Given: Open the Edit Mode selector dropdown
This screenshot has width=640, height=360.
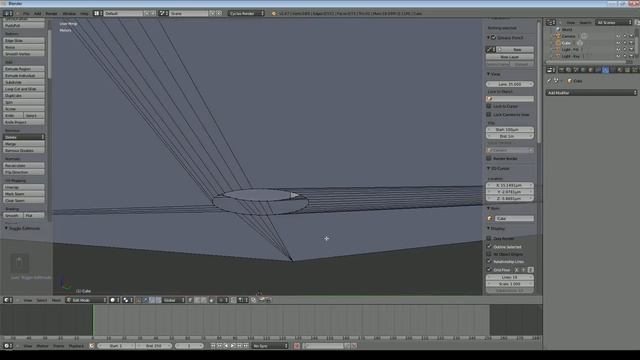Looking at the screenshot, I should tap(87, 300).
